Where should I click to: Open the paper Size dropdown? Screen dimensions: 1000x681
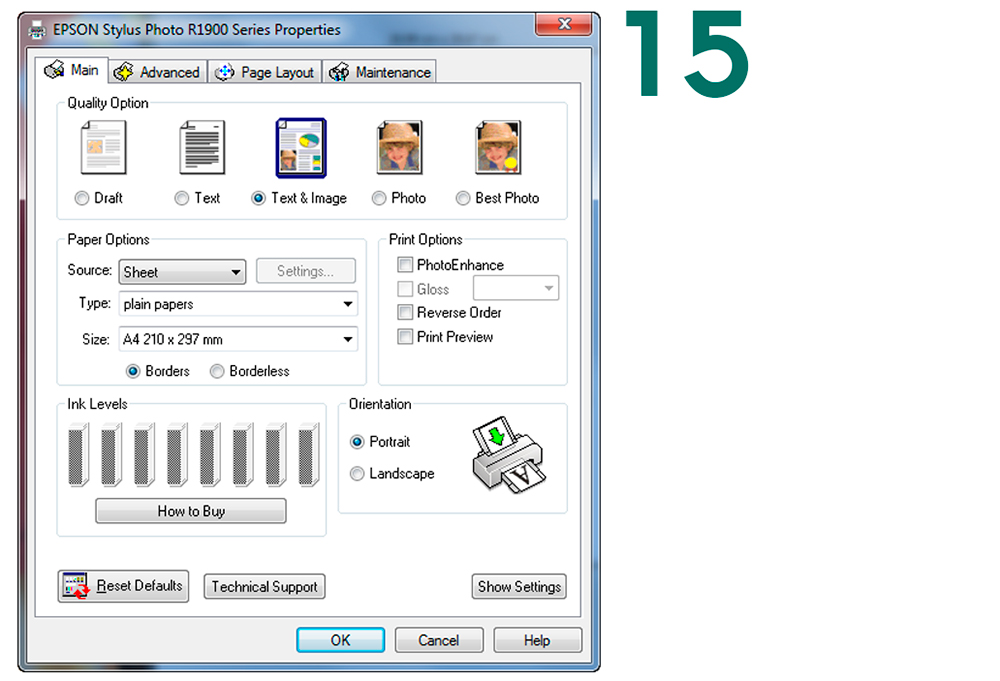[238, 340]
